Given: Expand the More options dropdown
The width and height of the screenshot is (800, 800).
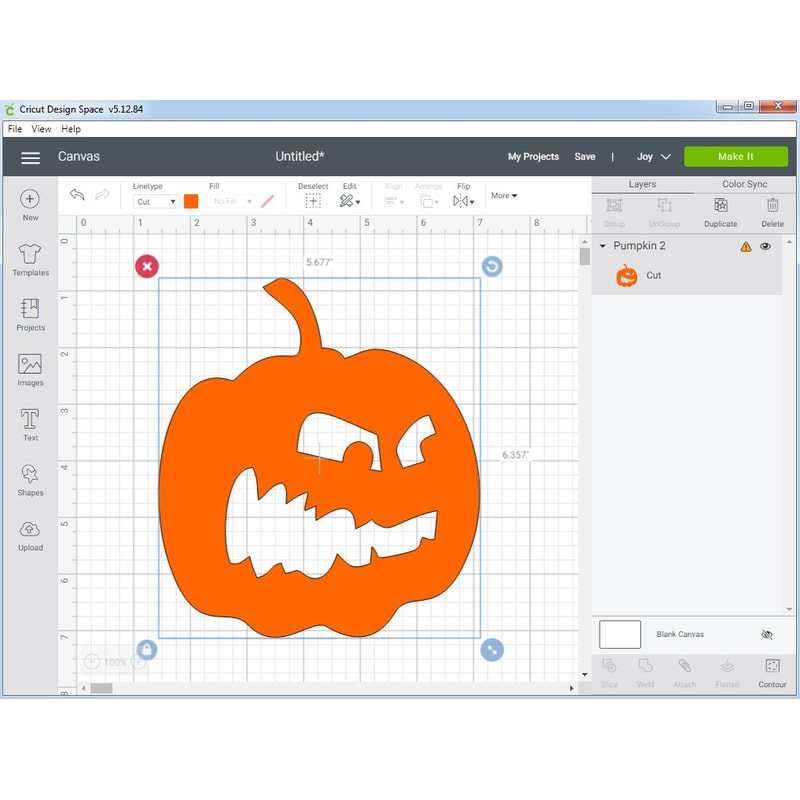Looking at the screenshot, I should pos(504,196).
